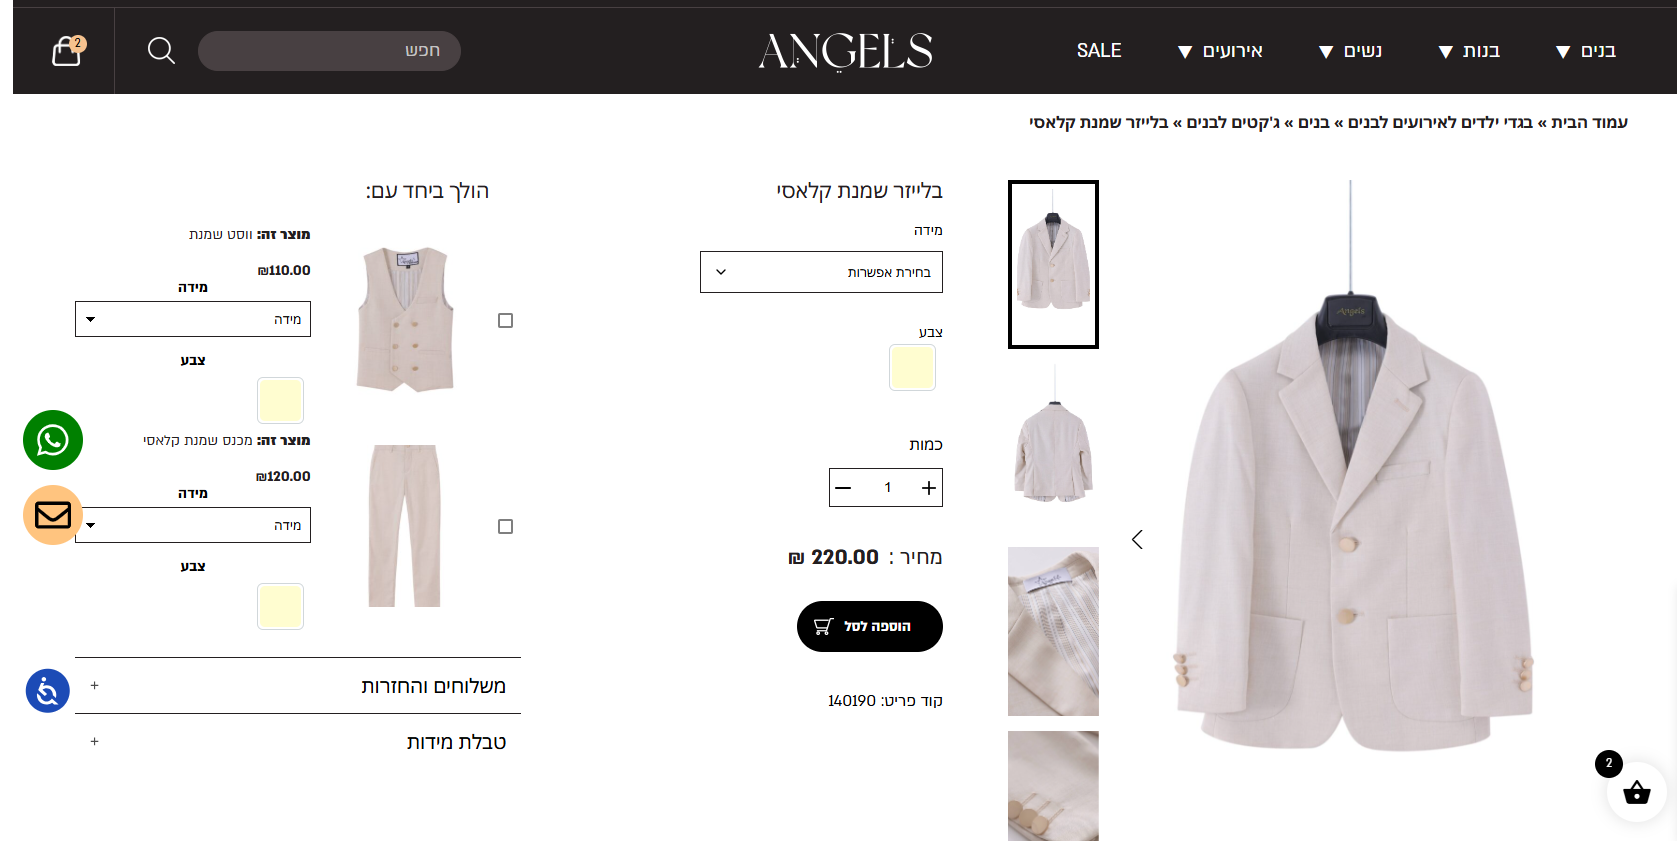
Task: Click the הוספה לסל add to cart button
Action: coord(870,626)
